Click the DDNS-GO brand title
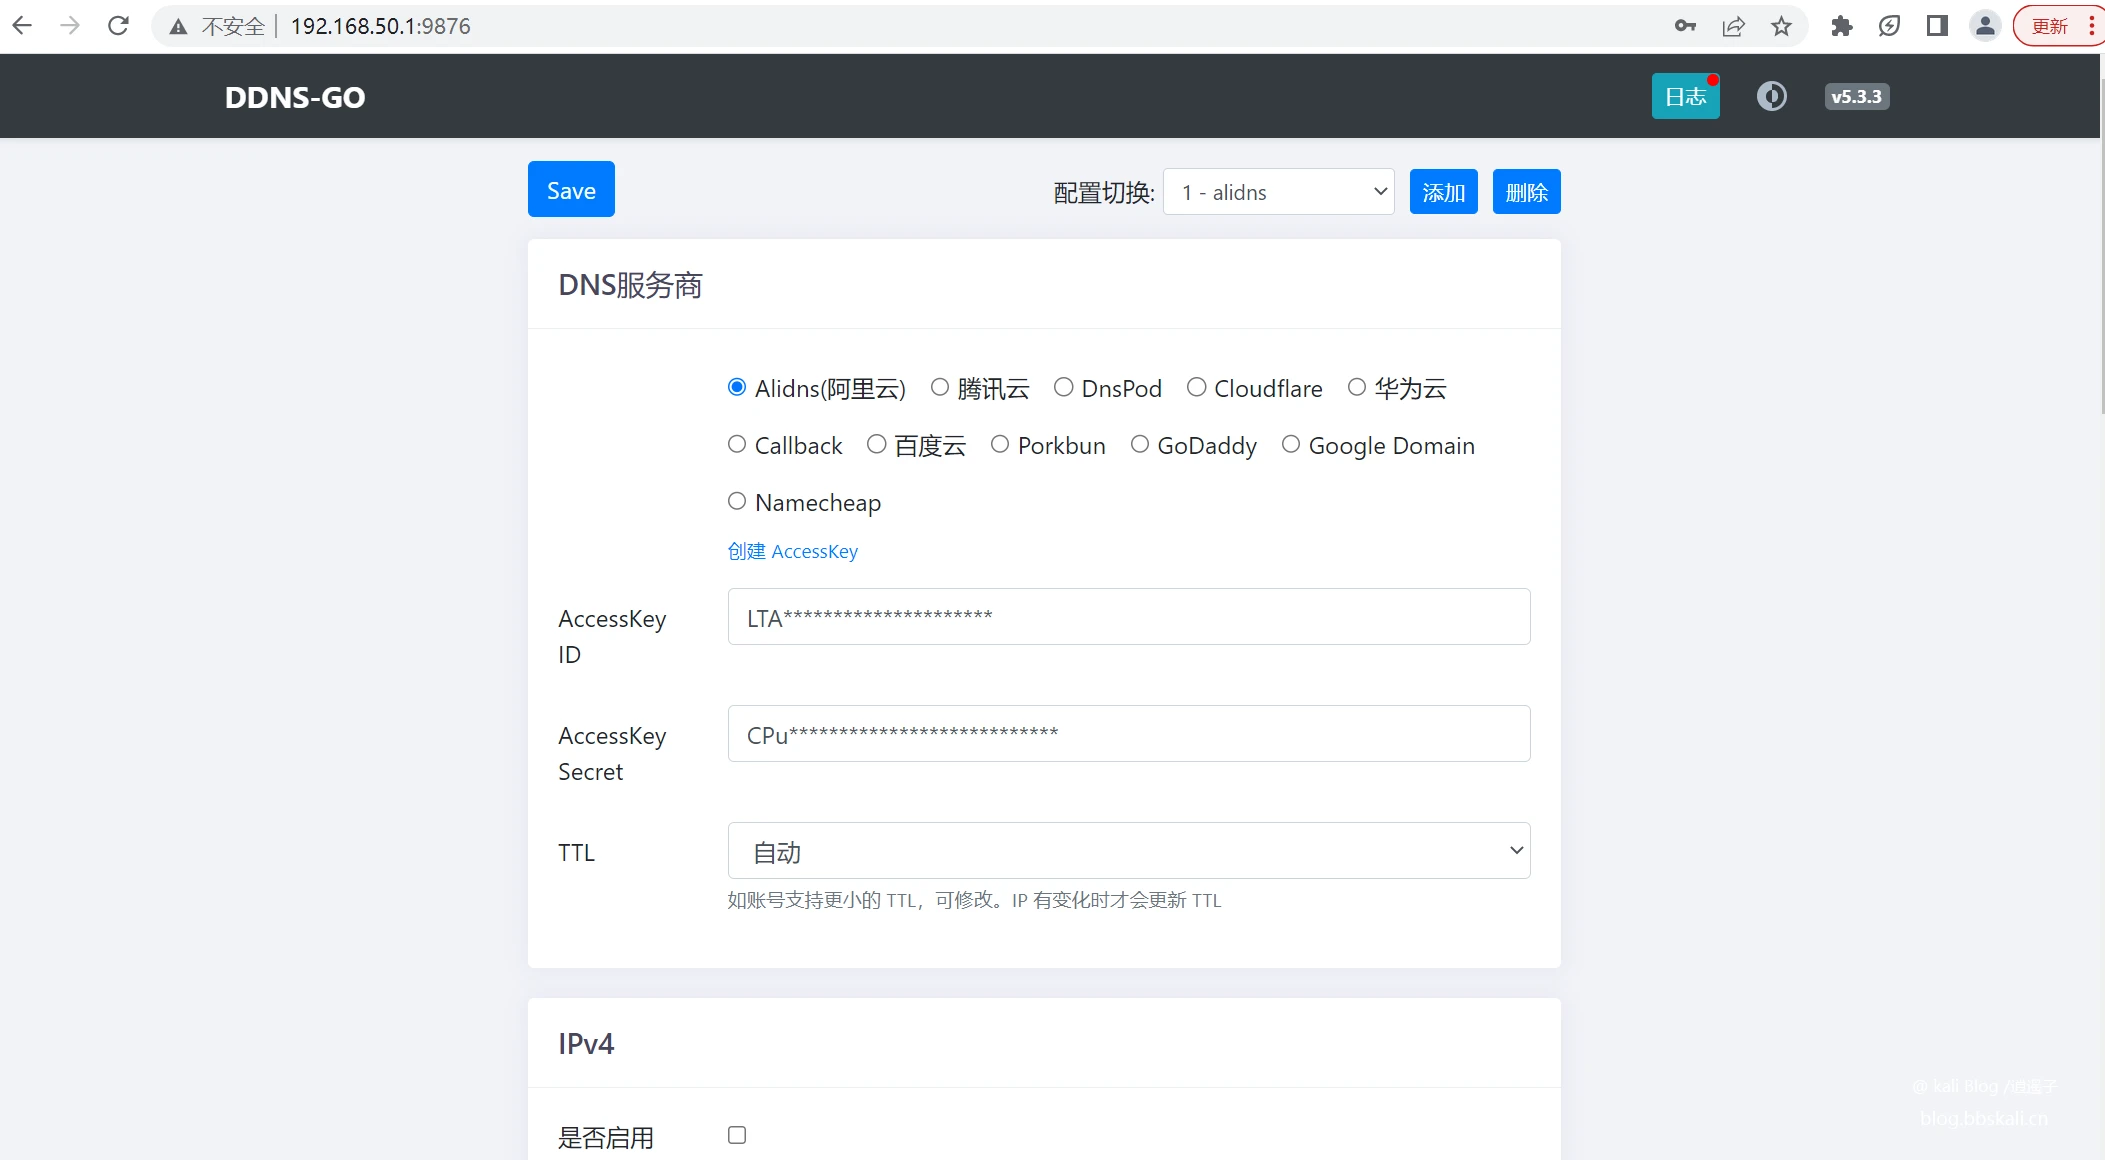 tap(295, 97)
